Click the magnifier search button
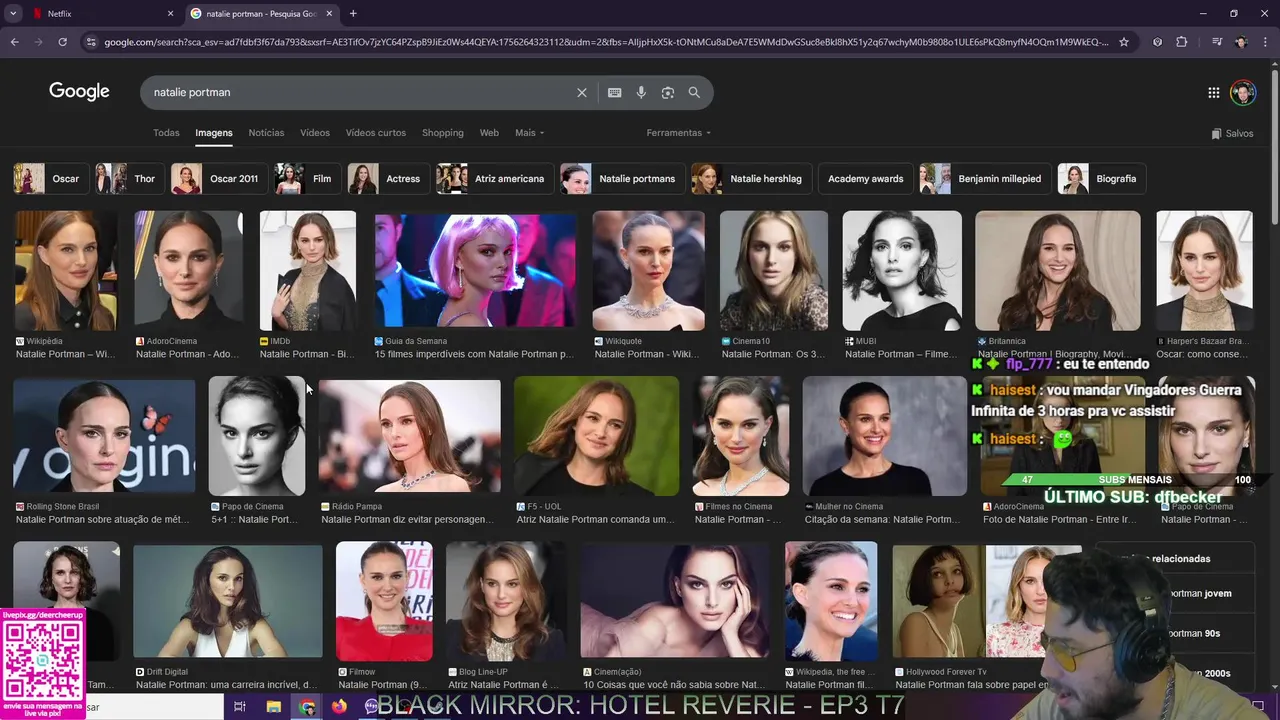The image size is (1280, 720). pyautogui.click(x=694, y=92)
